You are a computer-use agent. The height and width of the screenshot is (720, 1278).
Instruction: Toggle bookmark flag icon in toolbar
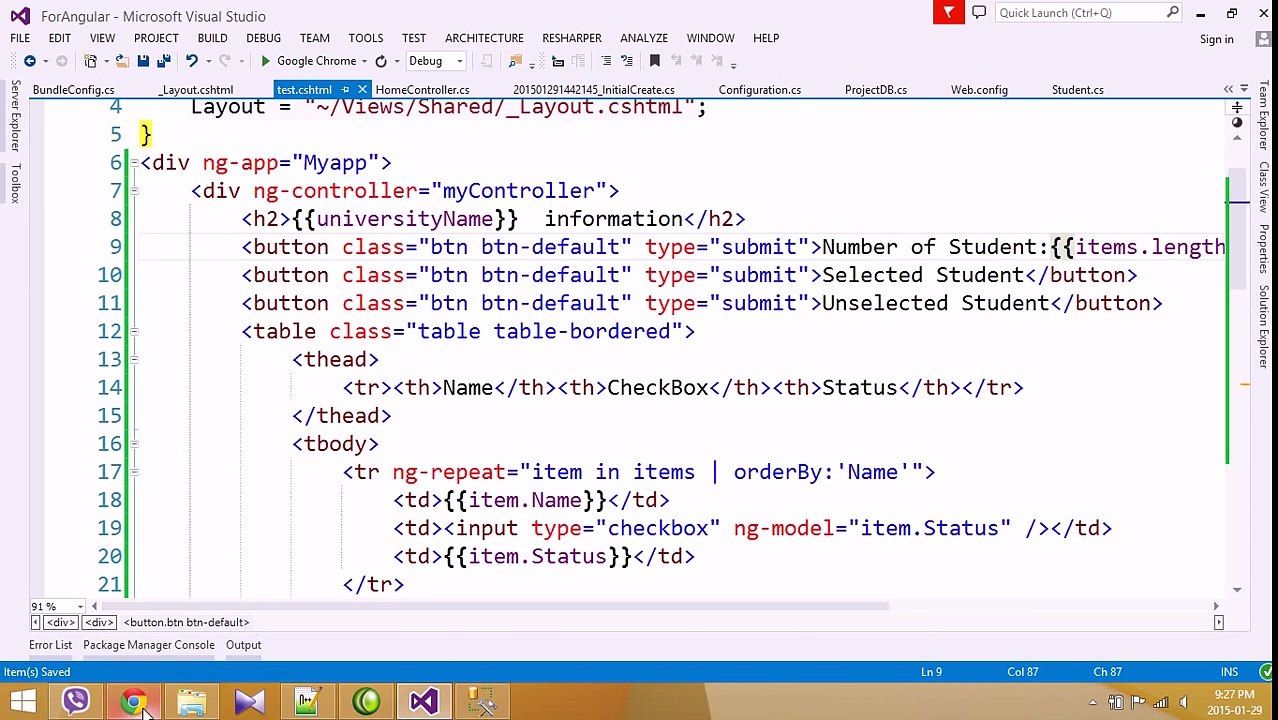[x=655, y=61]
